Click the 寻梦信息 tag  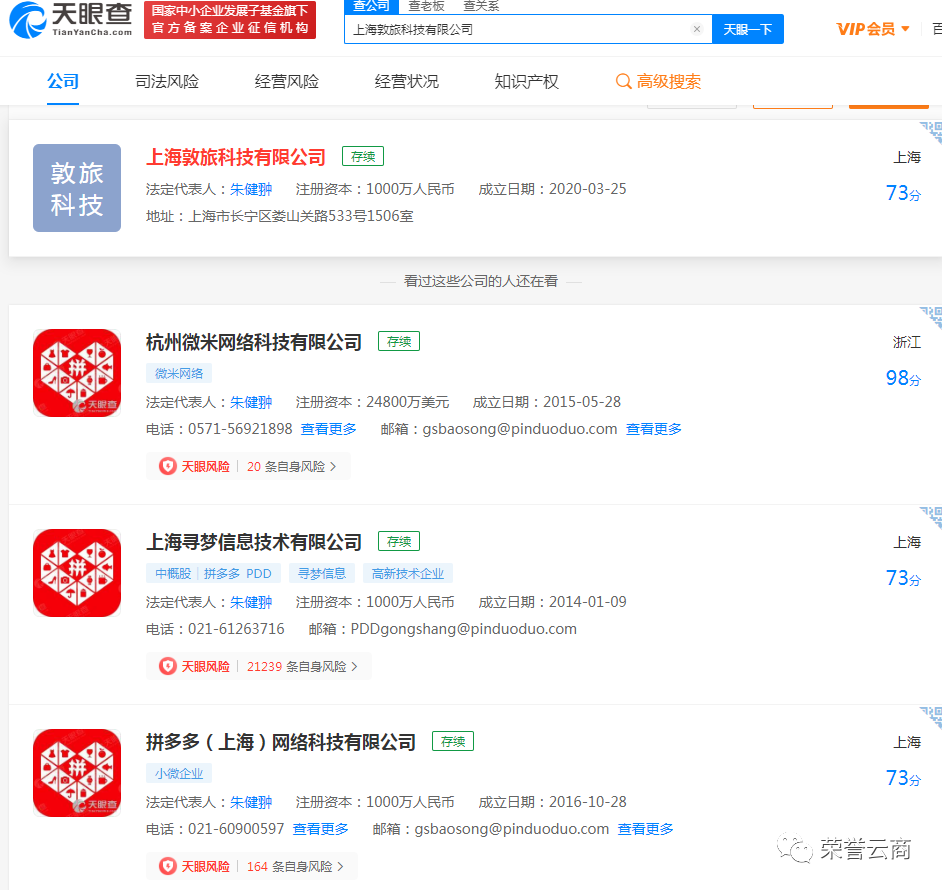(322, 573)
